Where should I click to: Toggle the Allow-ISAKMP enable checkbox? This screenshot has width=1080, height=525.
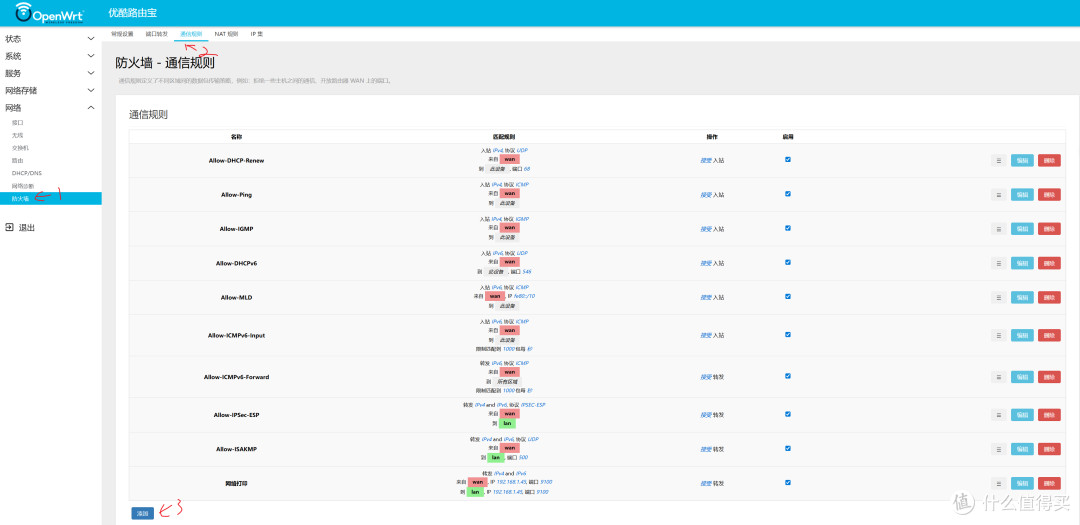pyautogui.click(x=788, y=448)
